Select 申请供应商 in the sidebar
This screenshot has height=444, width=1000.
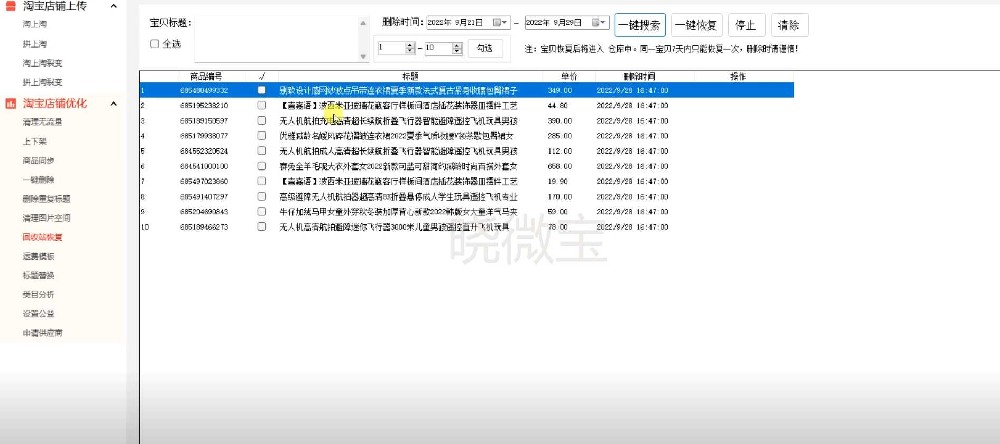[42, 332]
